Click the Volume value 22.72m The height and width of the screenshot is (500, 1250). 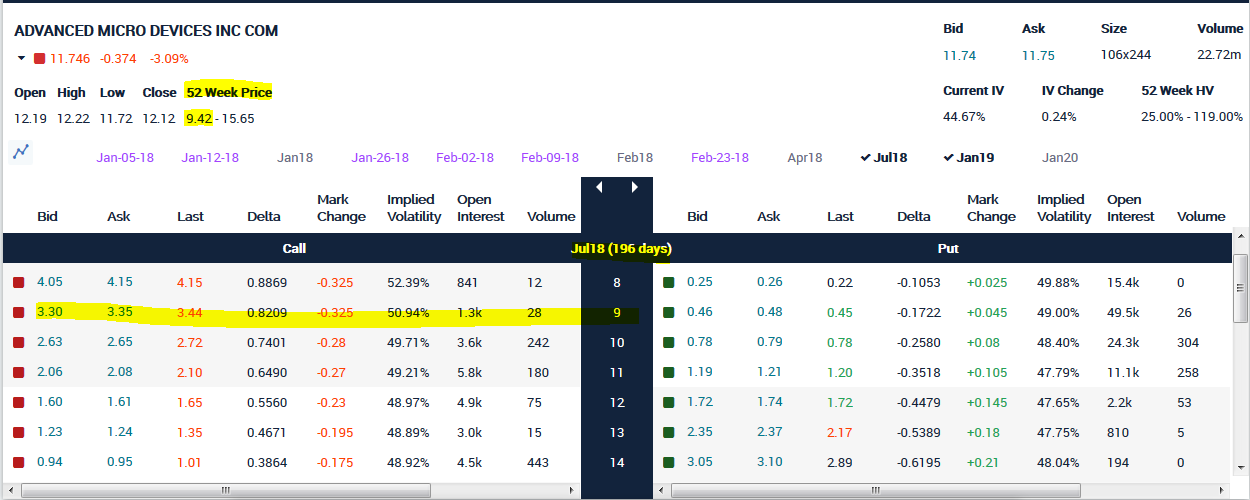click(1219, 55)
